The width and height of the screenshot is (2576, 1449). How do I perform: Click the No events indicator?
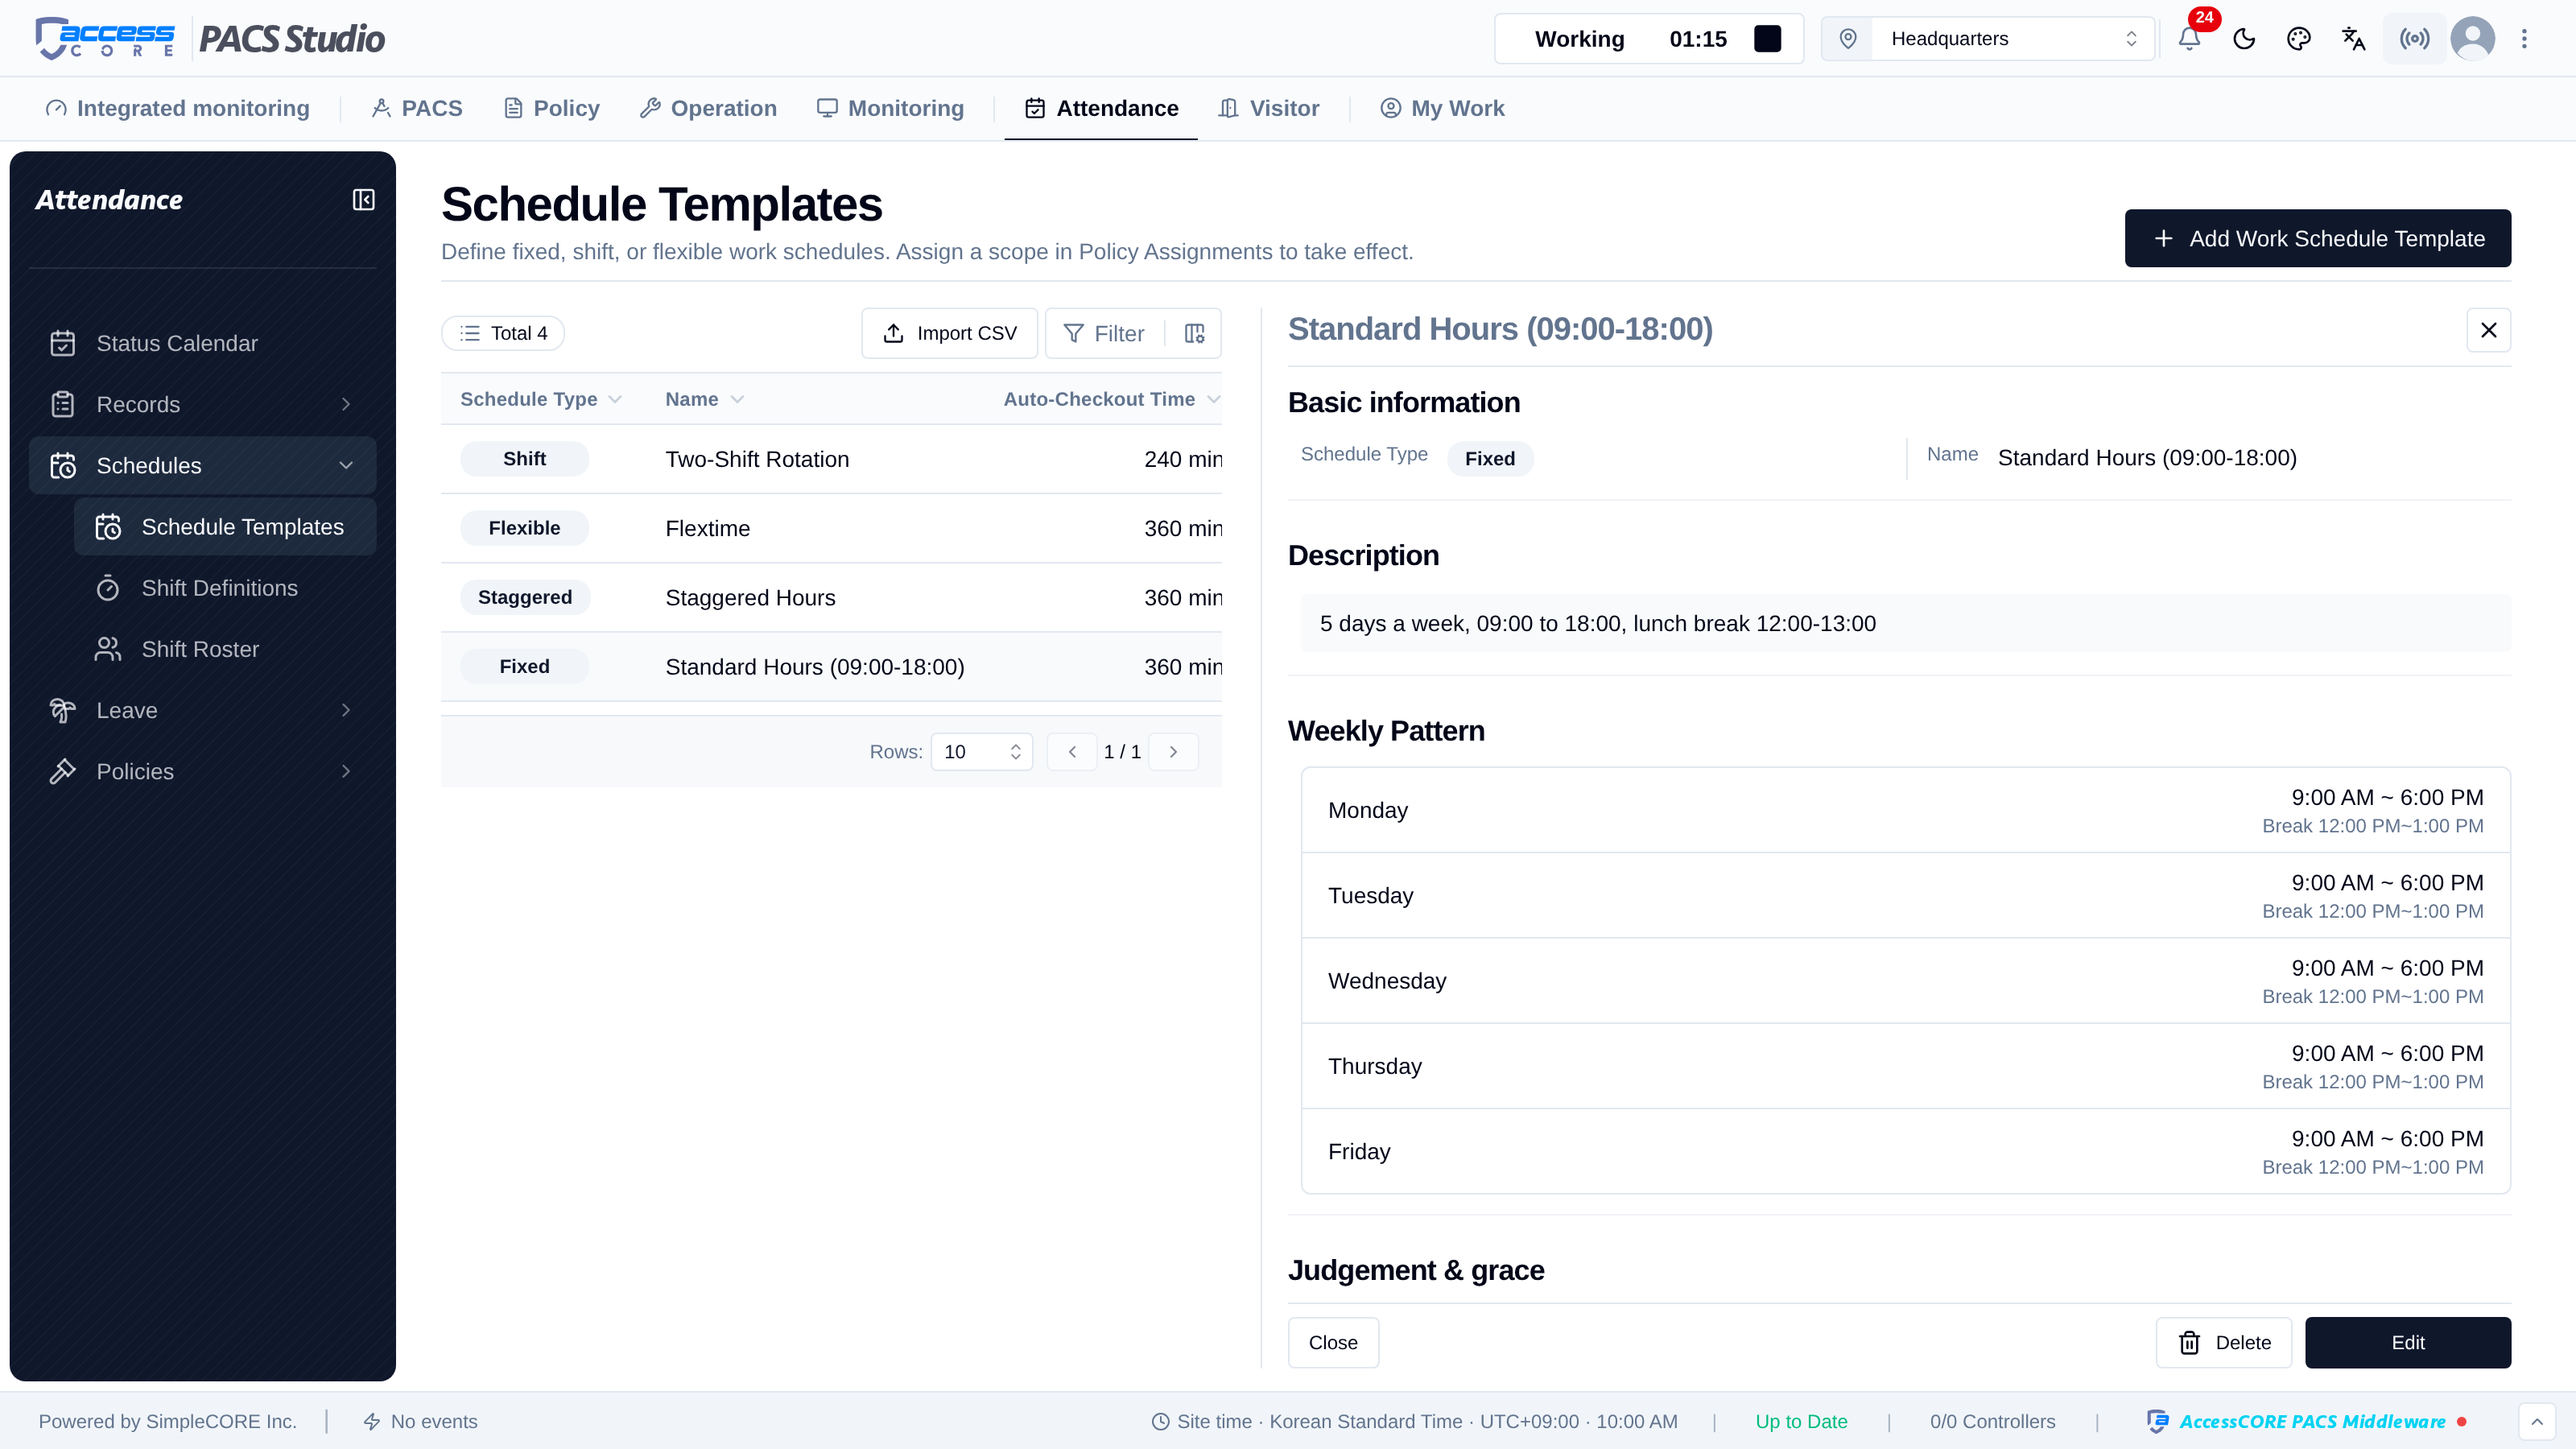(x=420, y=1421)
